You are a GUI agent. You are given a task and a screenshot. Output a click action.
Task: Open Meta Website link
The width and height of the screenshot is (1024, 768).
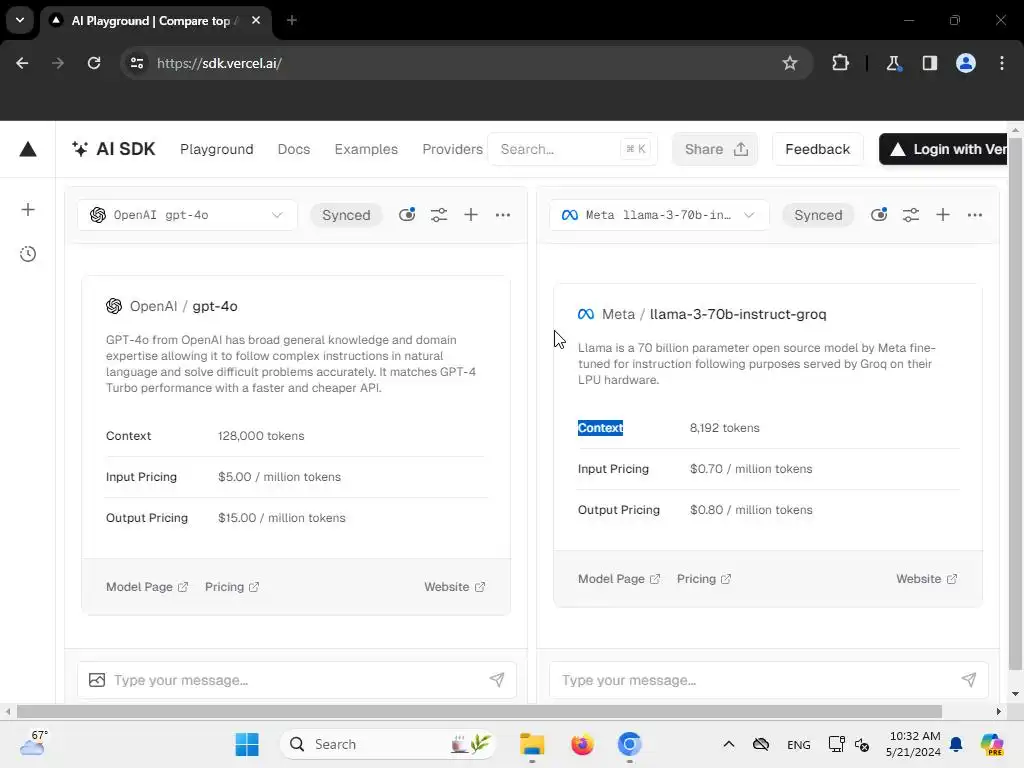click(927, 579)
